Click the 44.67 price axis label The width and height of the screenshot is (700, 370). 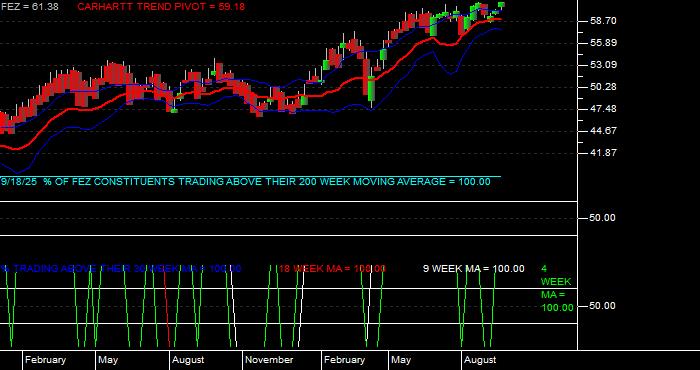(x=603, y=131)
